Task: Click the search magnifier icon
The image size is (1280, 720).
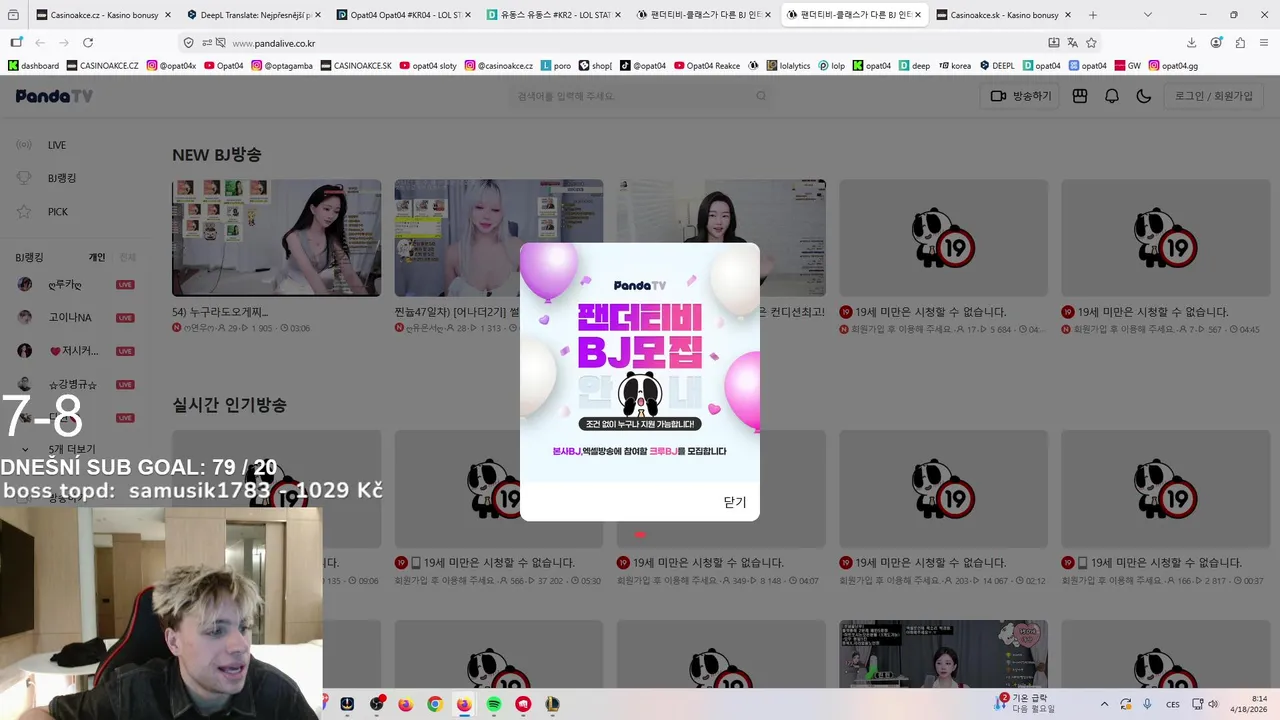Action: (x=761, y=96)
